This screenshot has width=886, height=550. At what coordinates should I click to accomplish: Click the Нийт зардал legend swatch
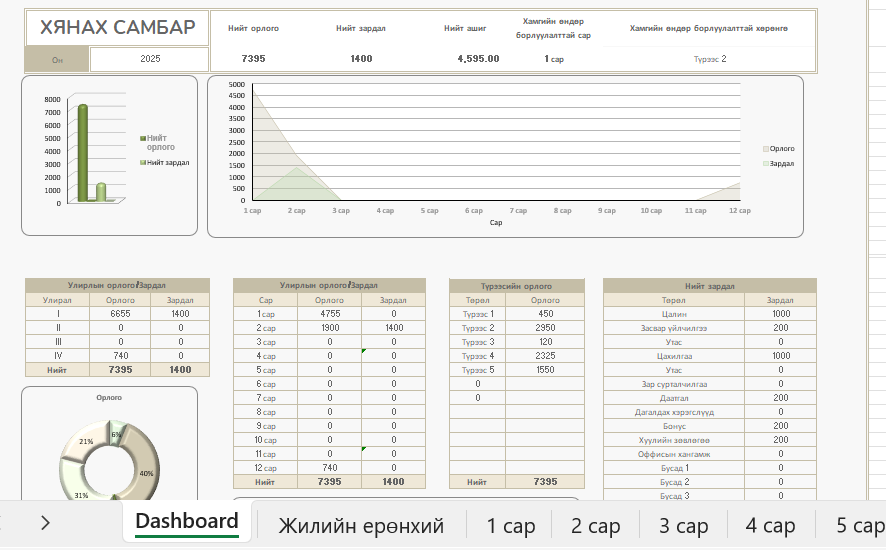[x=143, y=162]
